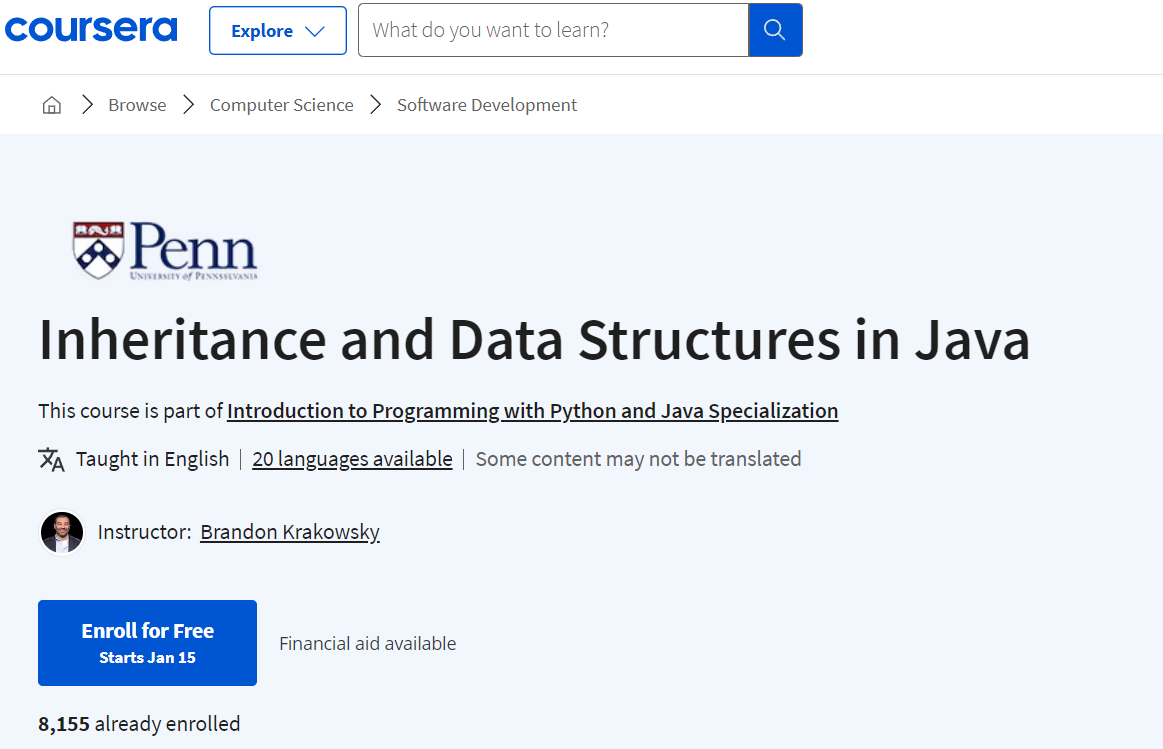Click the Coursera logo
Screen dimensions: 1163x749
point(91,29)
